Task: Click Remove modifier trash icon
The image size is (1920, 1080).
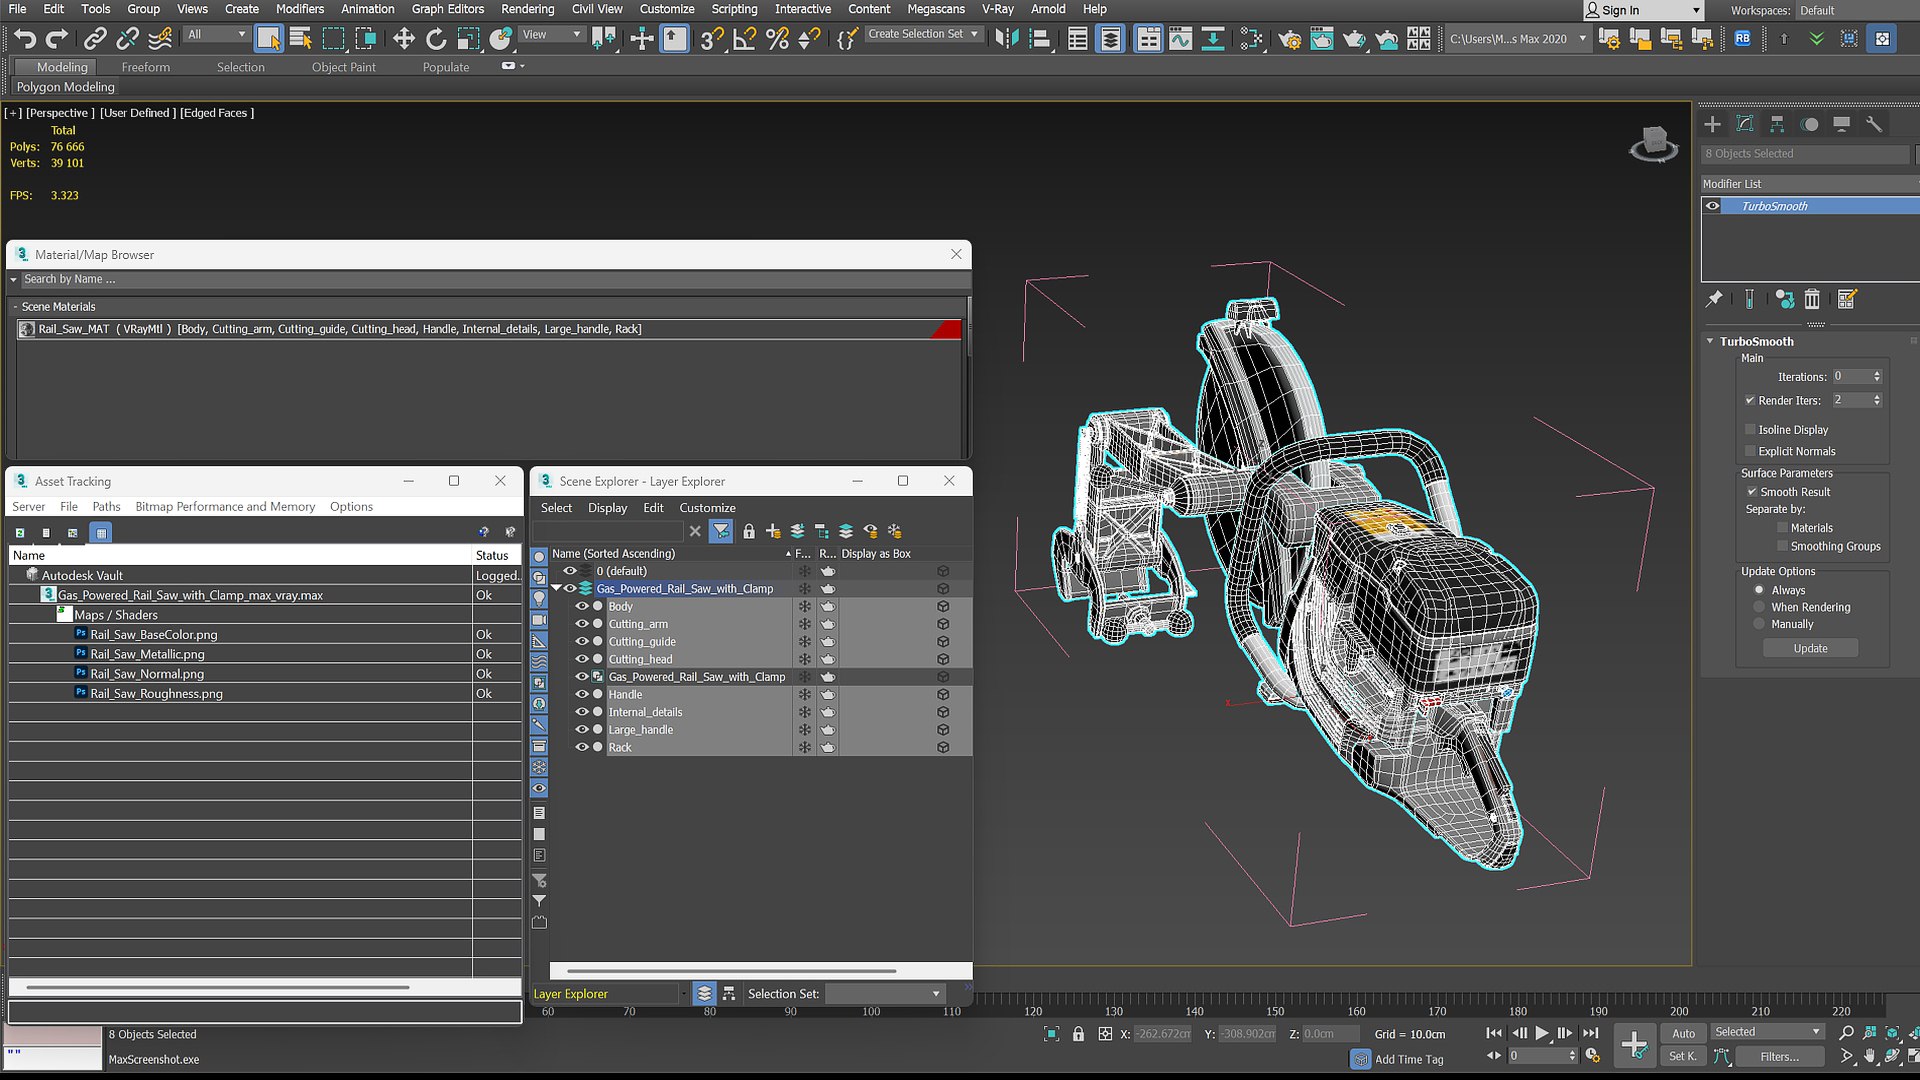Action: [x=1812, y=299]
